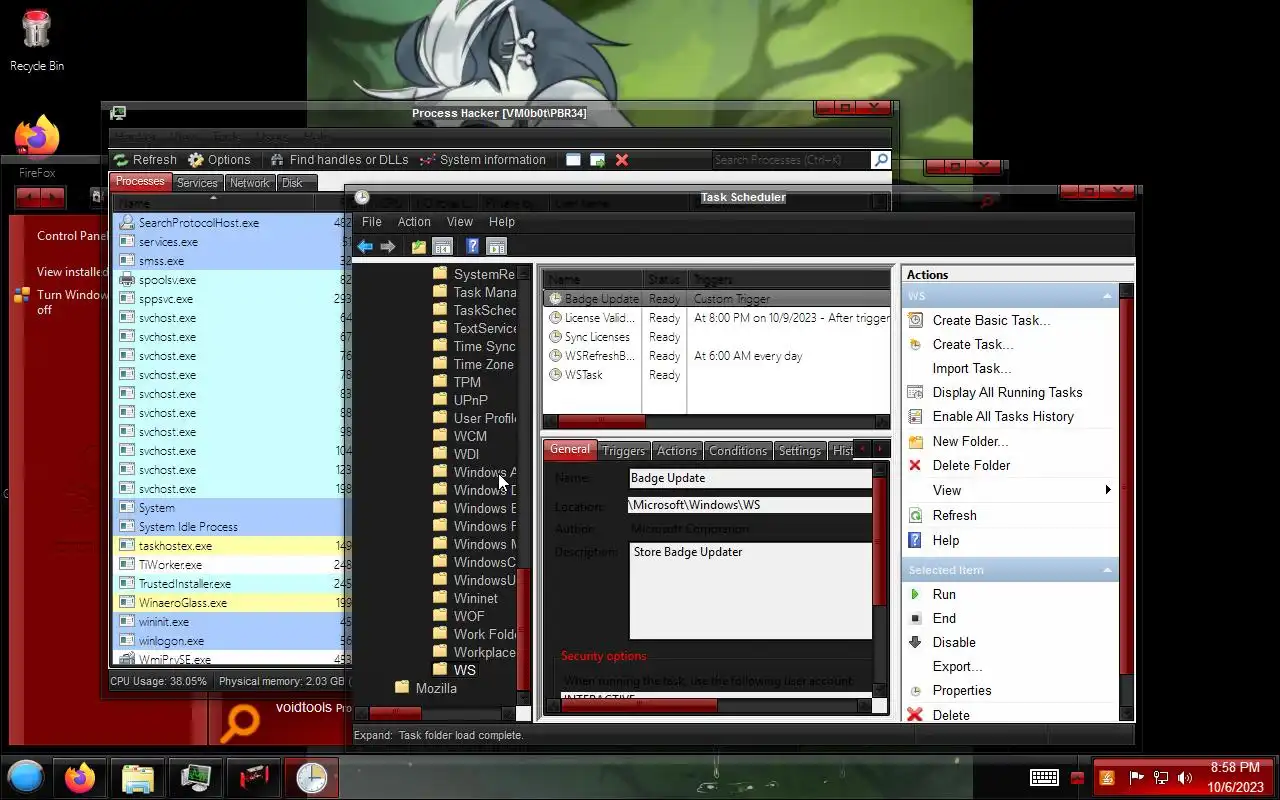Click the up-one-level folder icon in Task Scheduler
The height and width of the screenshot is (800, 1280).
[419, 247]
